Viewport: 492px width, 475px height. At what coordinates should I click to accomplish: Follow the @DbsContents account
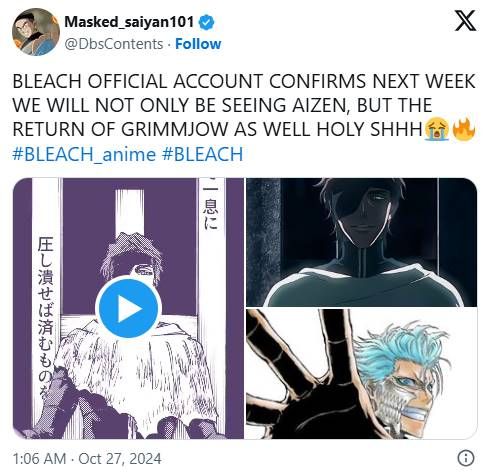[198, 44]
